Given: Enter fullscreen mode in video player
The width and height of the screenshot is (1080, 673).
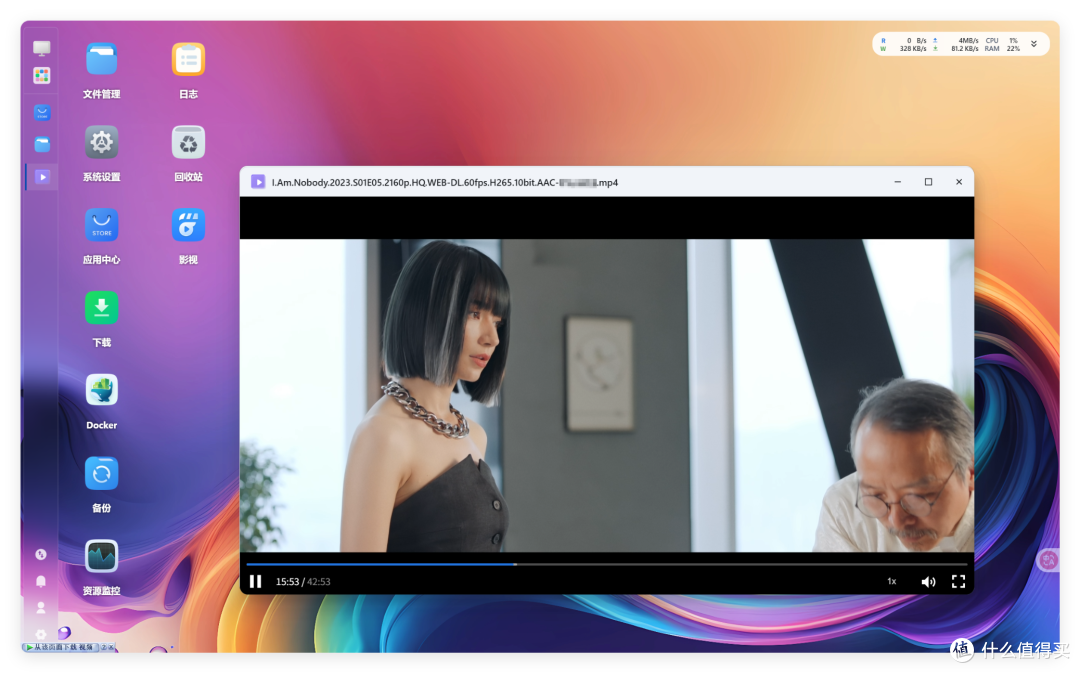Looking at the screenshot, I should pos(958,582).
